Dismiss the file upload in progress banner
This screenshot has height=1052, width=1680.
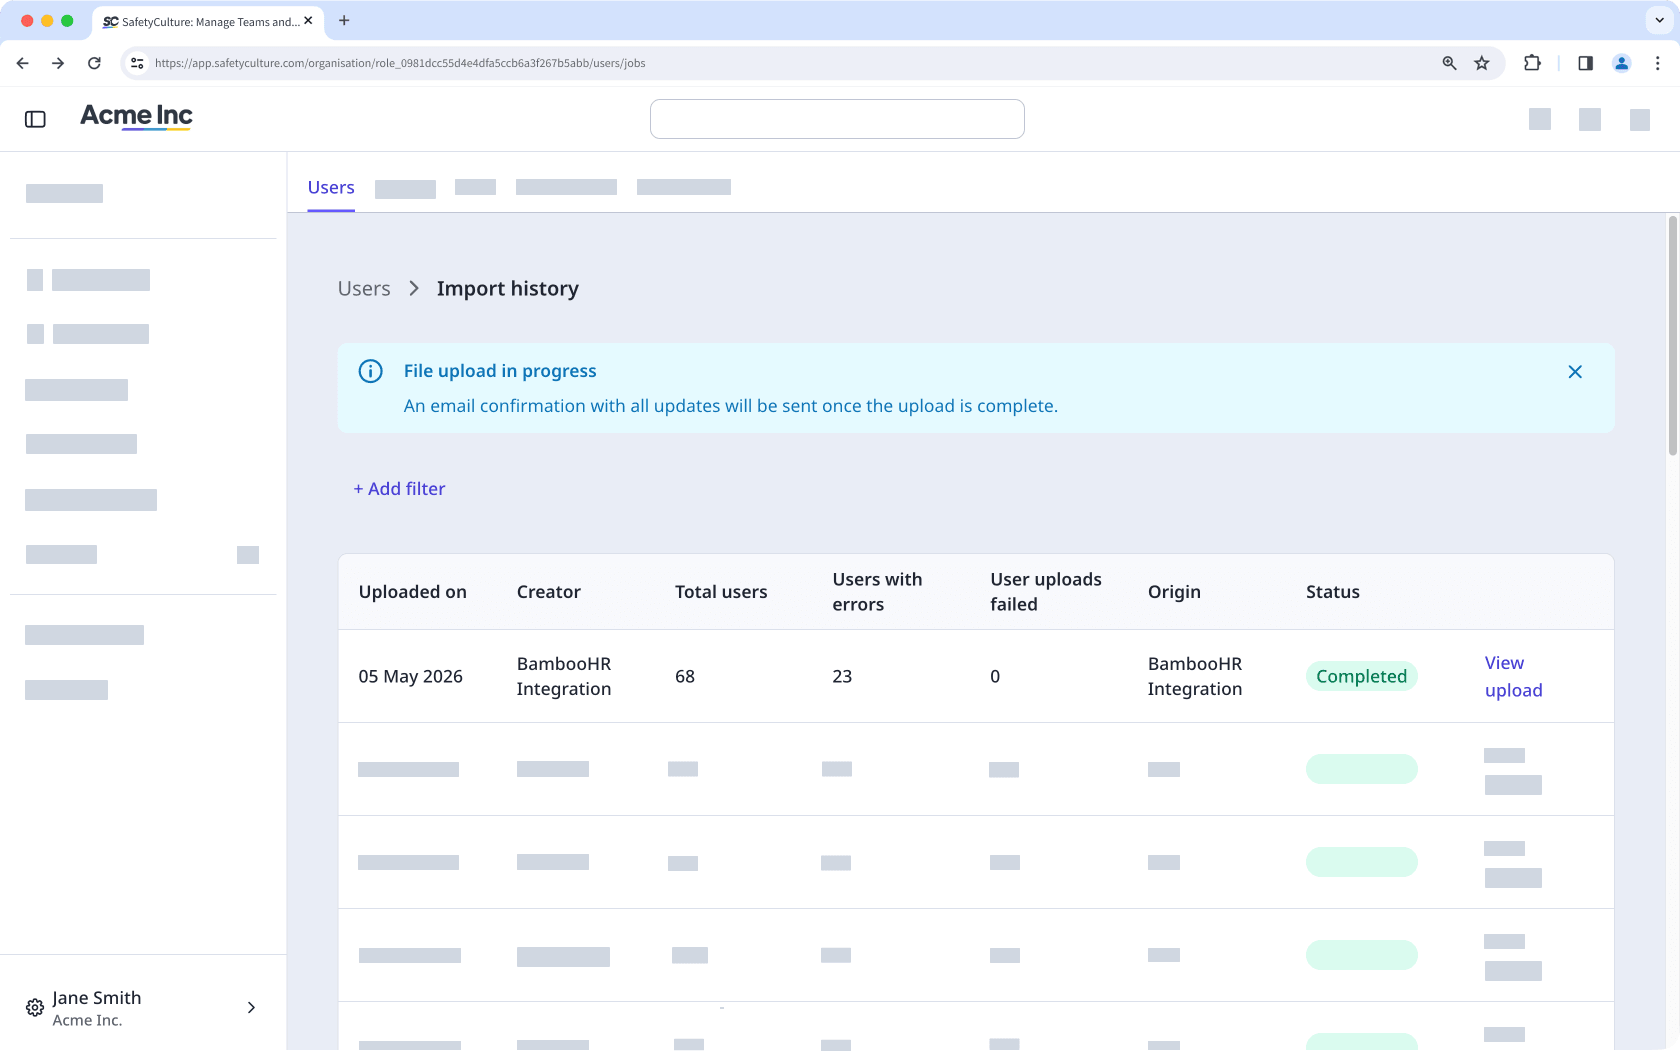pos(1575,372)
